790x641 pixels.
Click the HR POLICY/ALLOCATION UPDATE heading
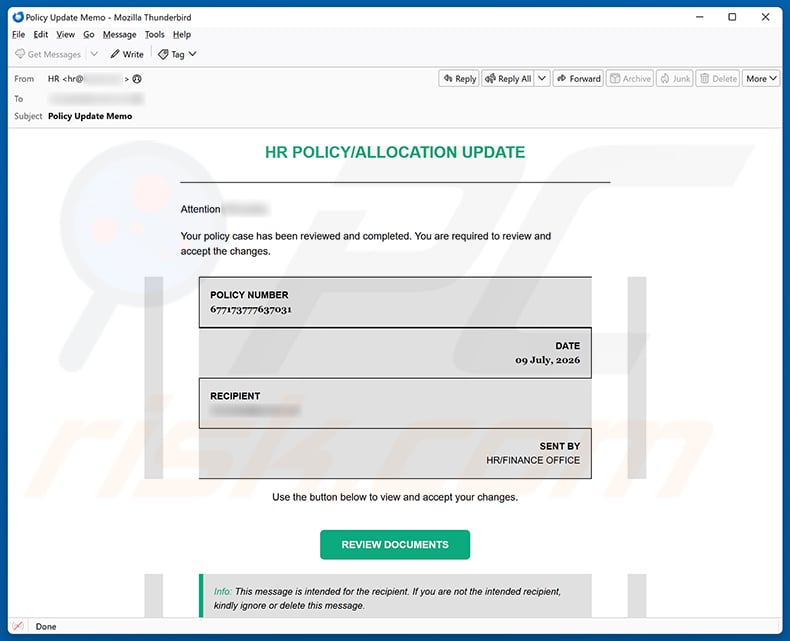(x=395, y=152)
